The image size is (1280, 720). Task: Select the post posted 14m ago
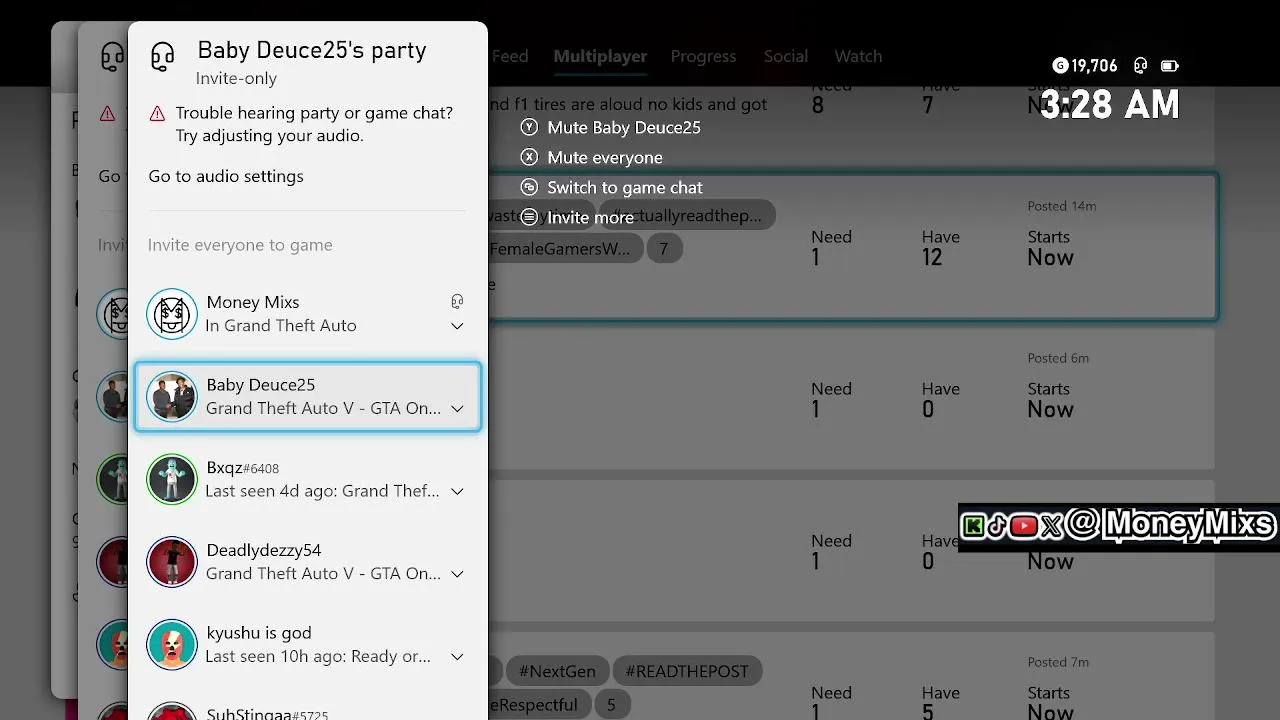pyautogui.click(x=852, y=247)
